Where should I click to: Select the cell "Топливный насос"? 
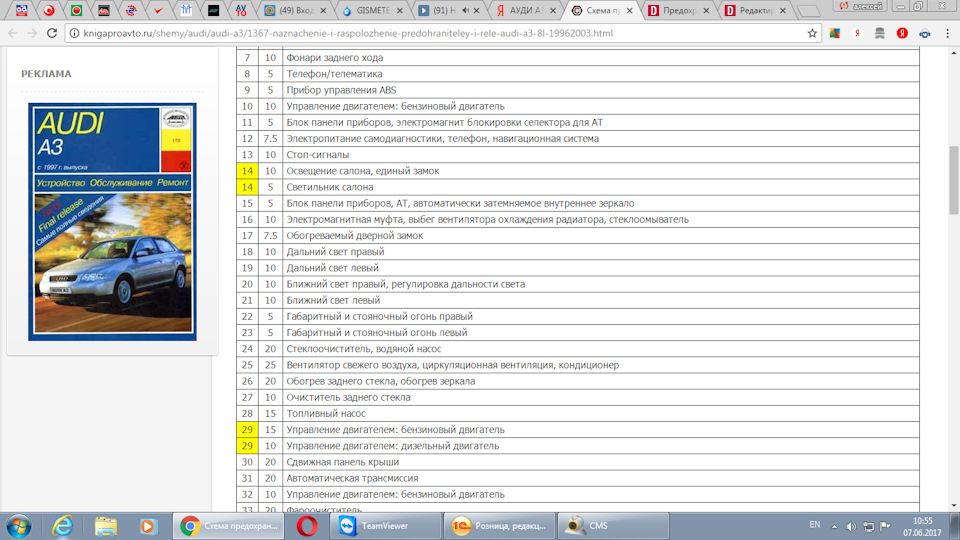(601, 413)
